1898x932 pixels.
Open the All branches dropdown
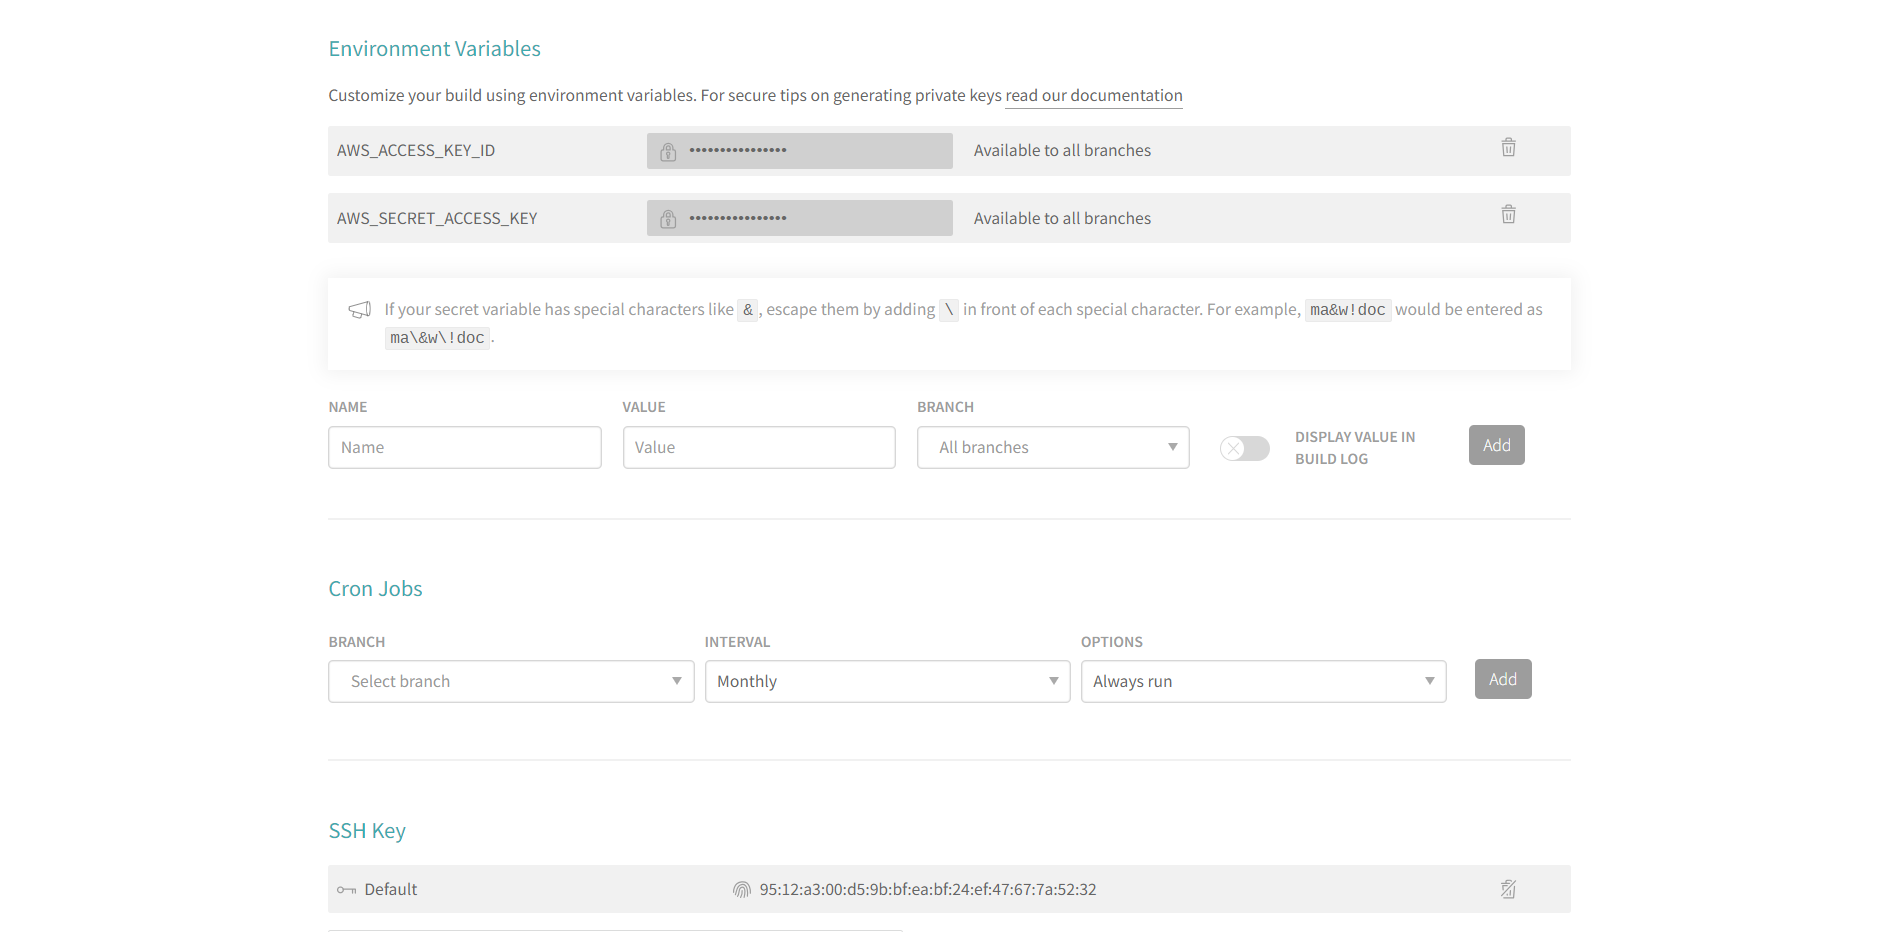click(1053, 447)
